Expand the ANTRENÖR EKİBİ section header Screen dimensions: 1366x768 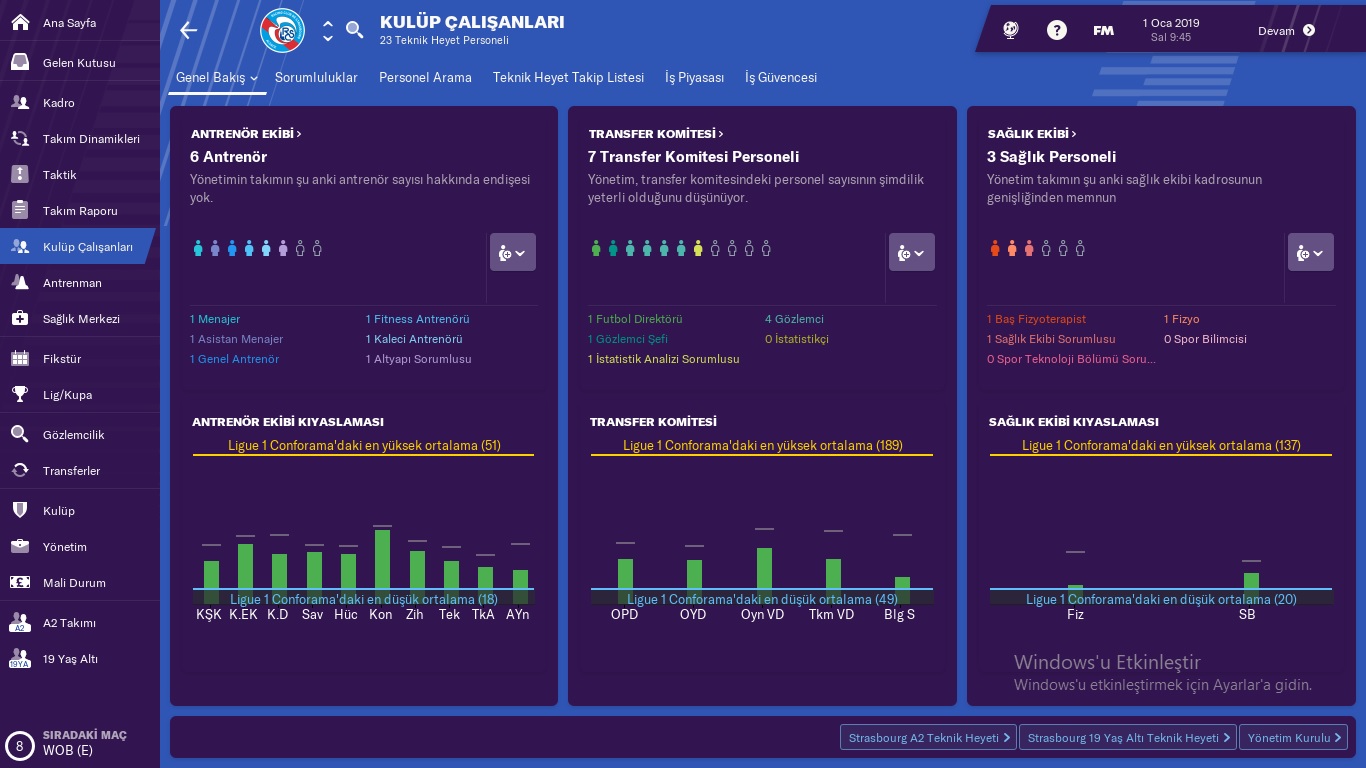coord(246,133)
